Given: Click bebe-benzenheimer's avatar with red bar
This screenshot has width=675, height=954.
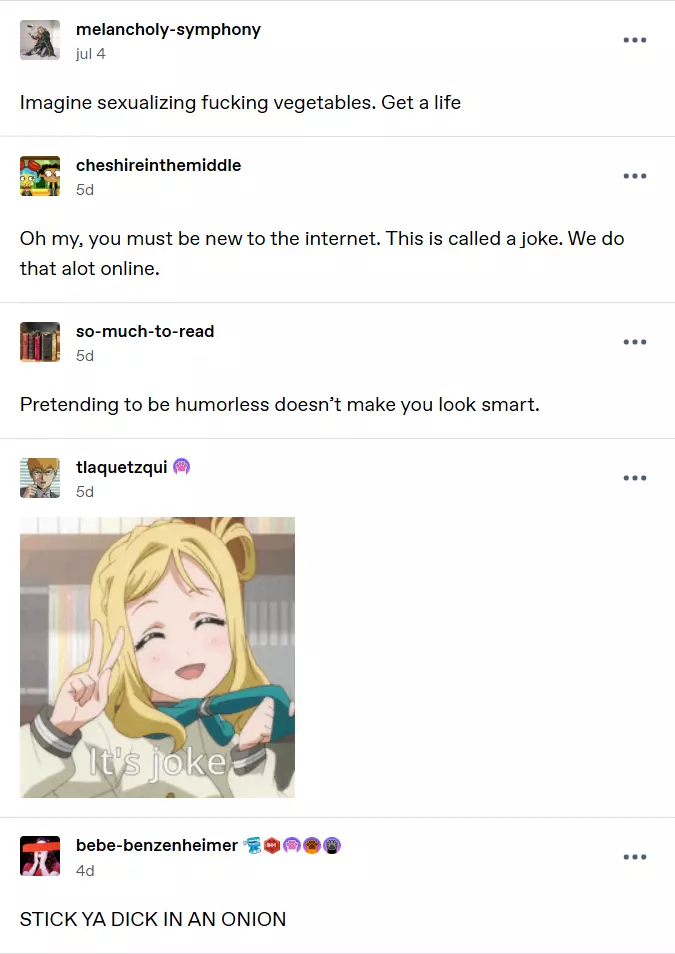Looking at the screenshot, I should pyautogui.click(x=40, y=856).
